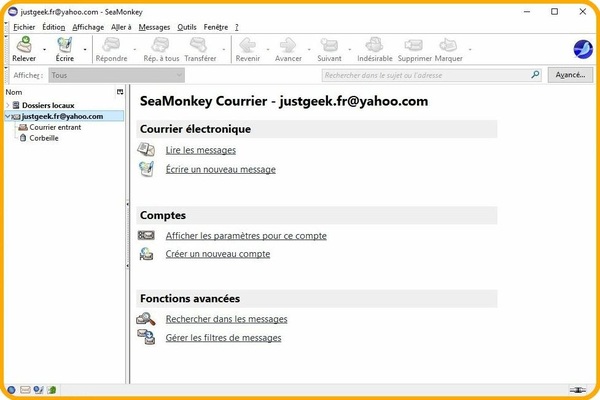Select the justgeek.fr@yahoo.com account row
600x400 pixels.
64,116
